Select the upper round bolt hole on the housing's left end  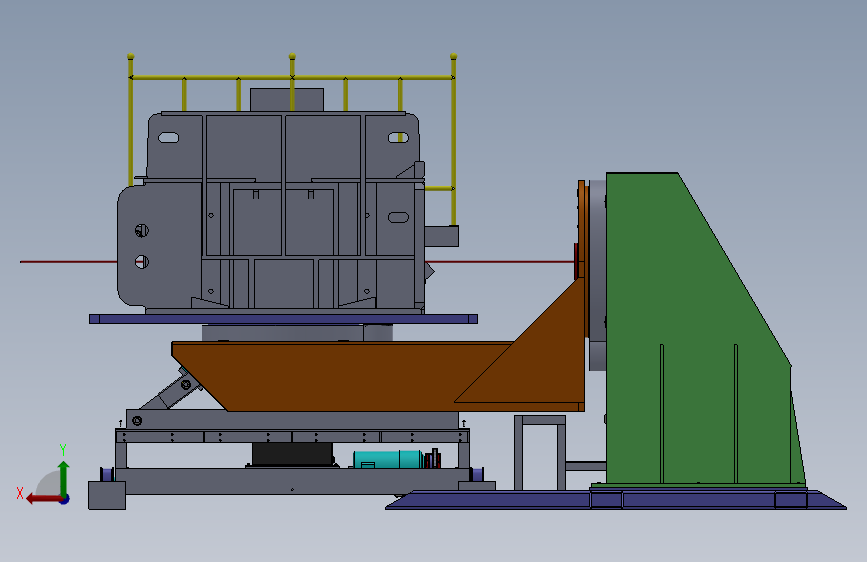[x=142, y=230]
